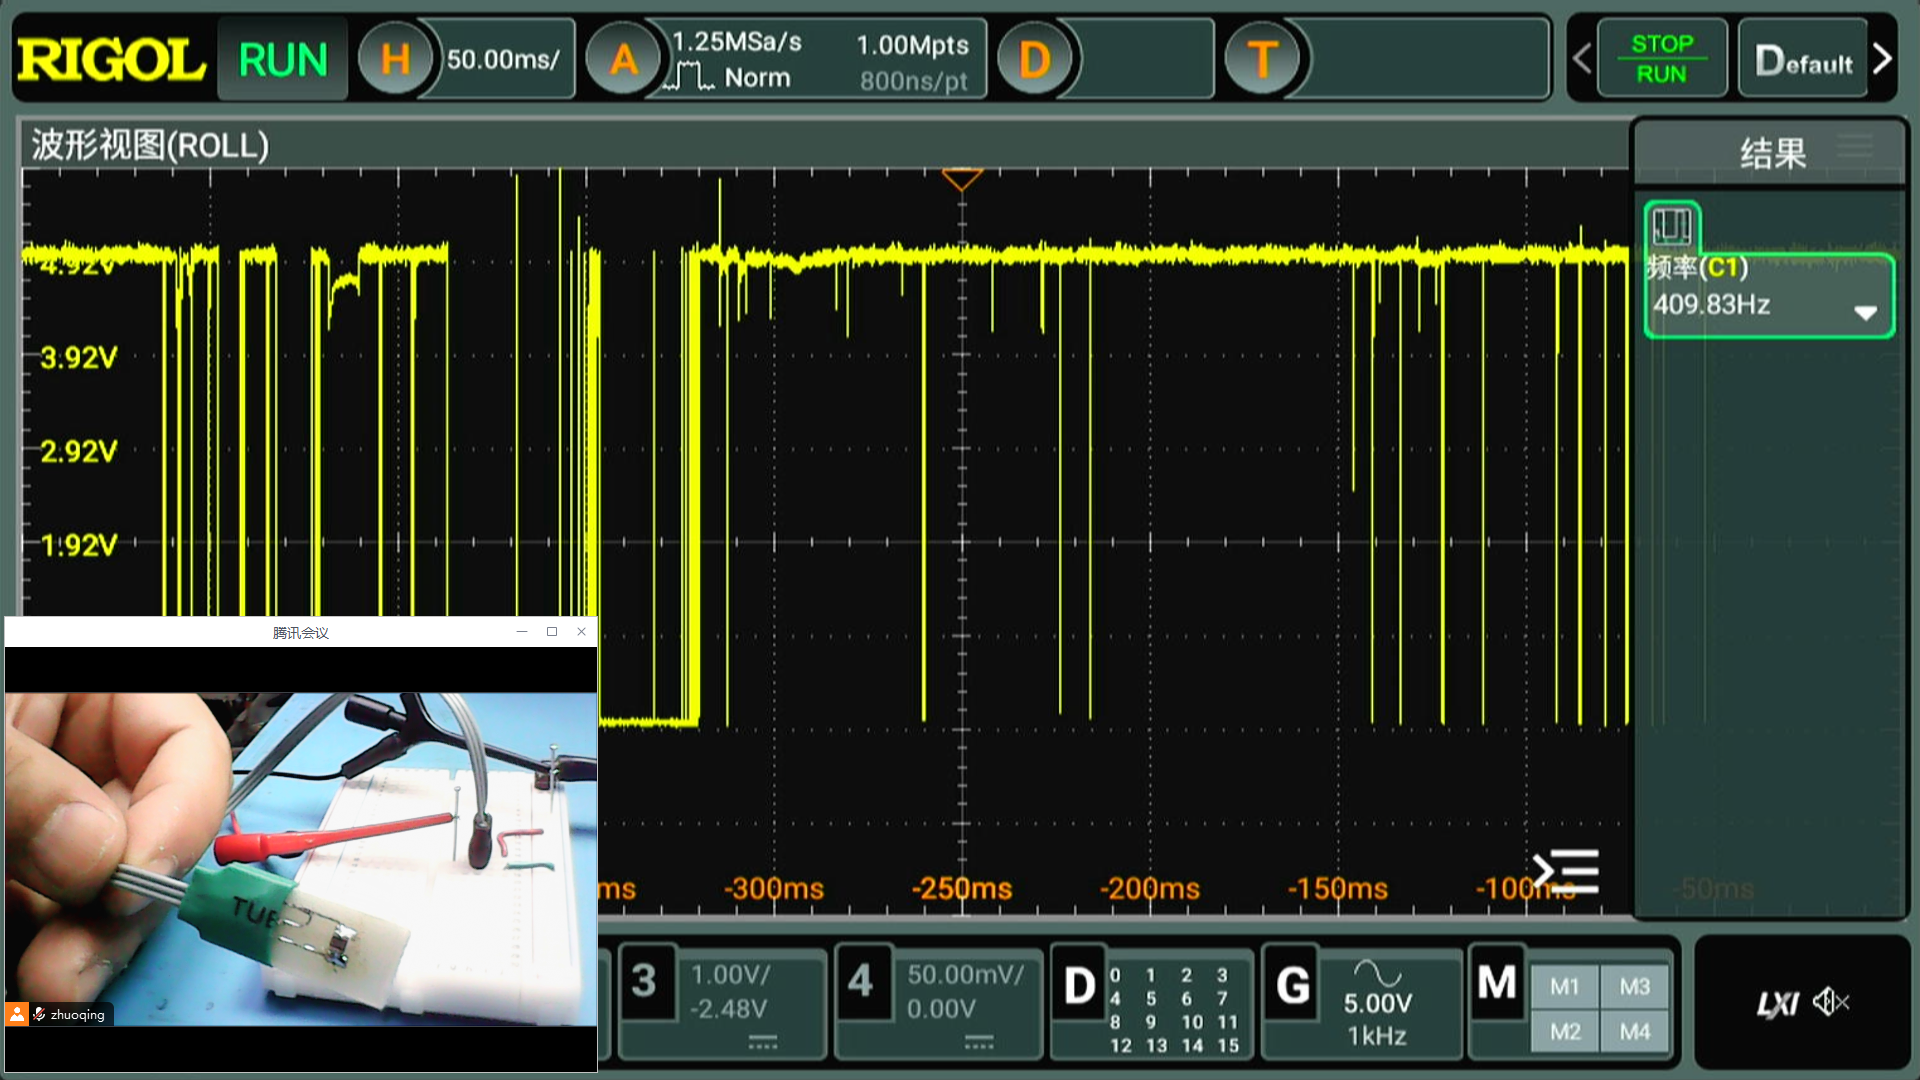Click the measurement results frequency icon

[1672, 225]
